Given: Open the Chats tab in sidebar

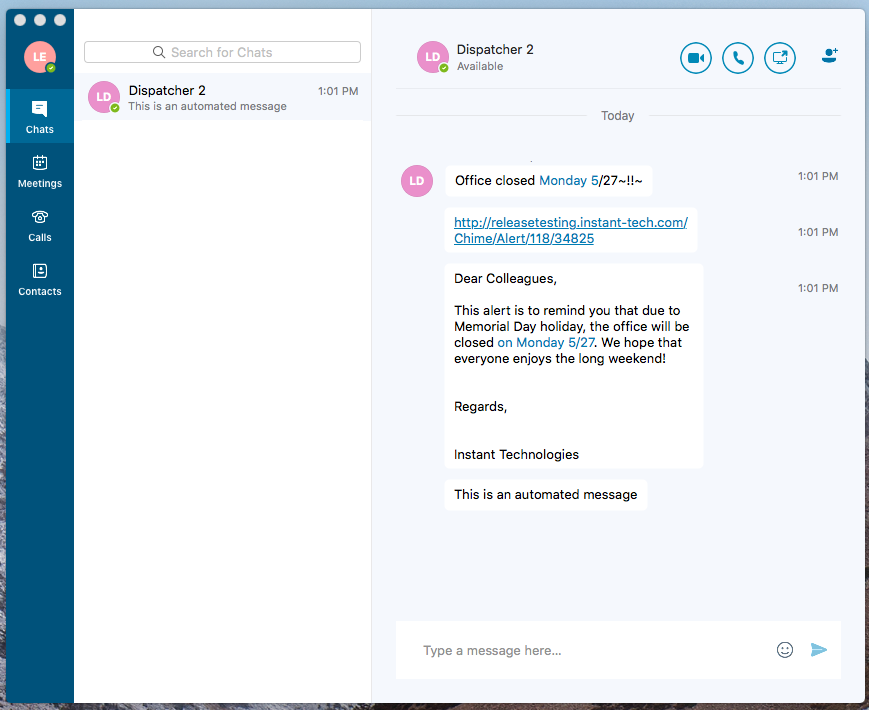Looking at the screenshot, I should tap(40, 116).
